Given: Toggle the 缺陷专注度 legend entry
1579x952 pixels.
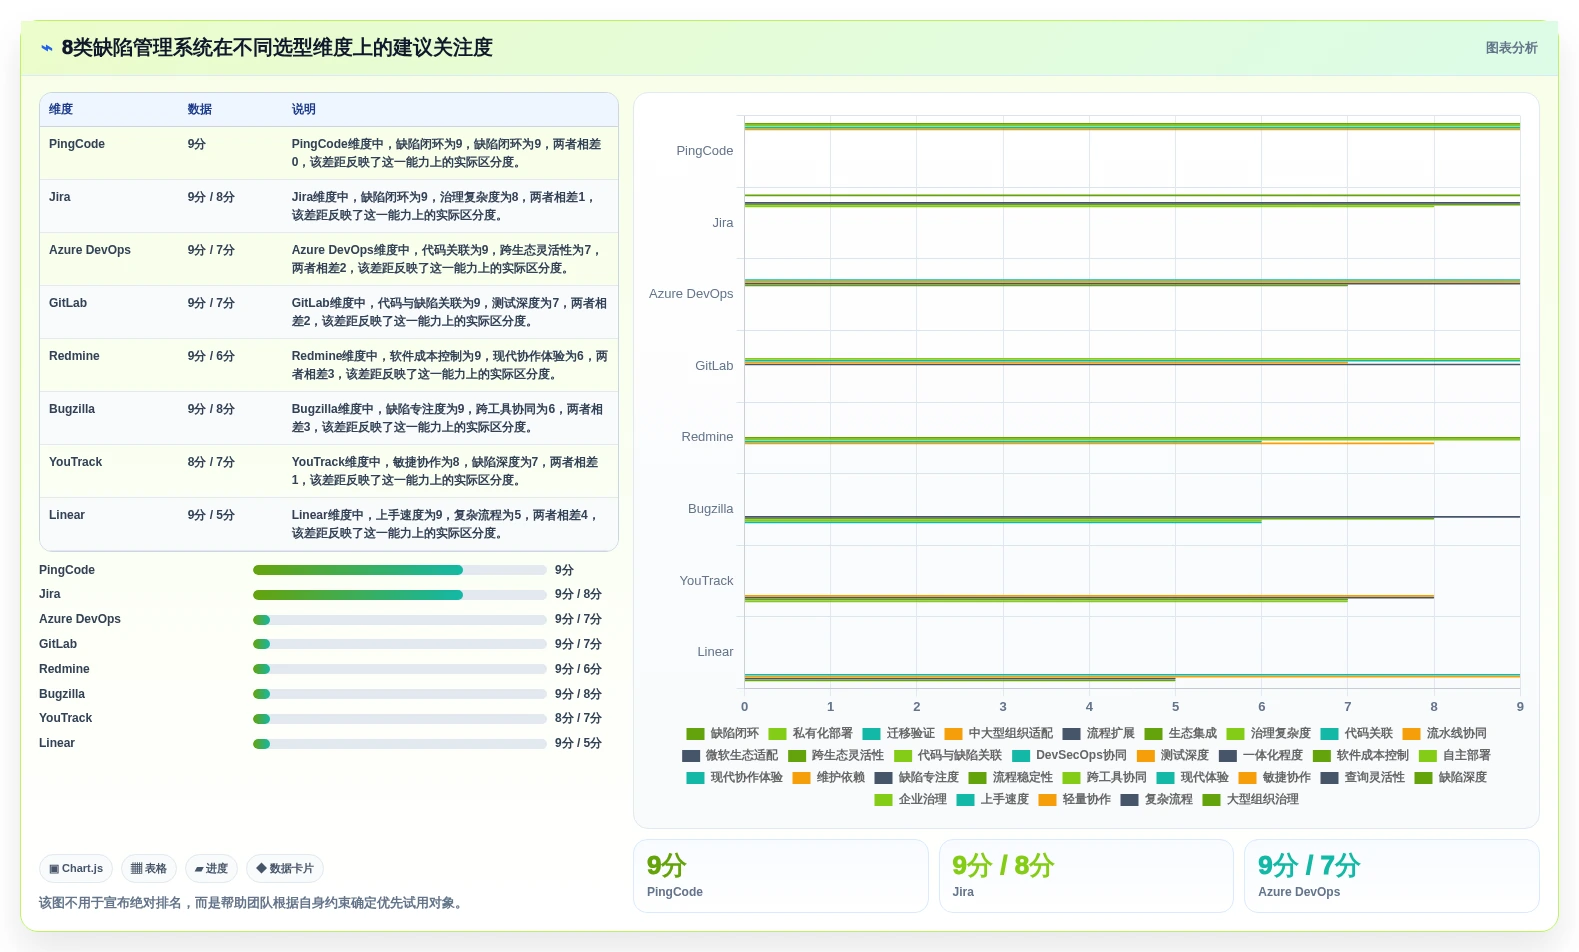Looking at the screenshot, I should click(917, 778).
